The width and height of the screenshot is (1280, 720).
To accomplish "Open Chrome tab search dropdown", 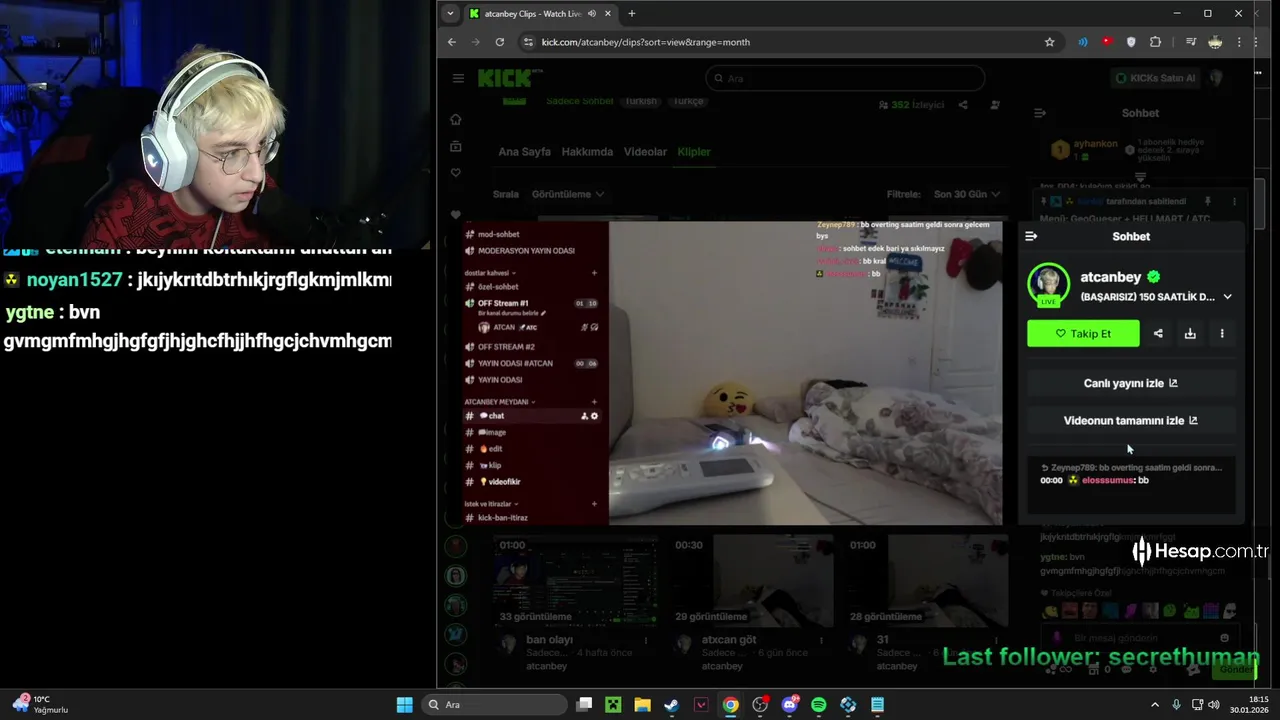I will click(x=451, y=14).
